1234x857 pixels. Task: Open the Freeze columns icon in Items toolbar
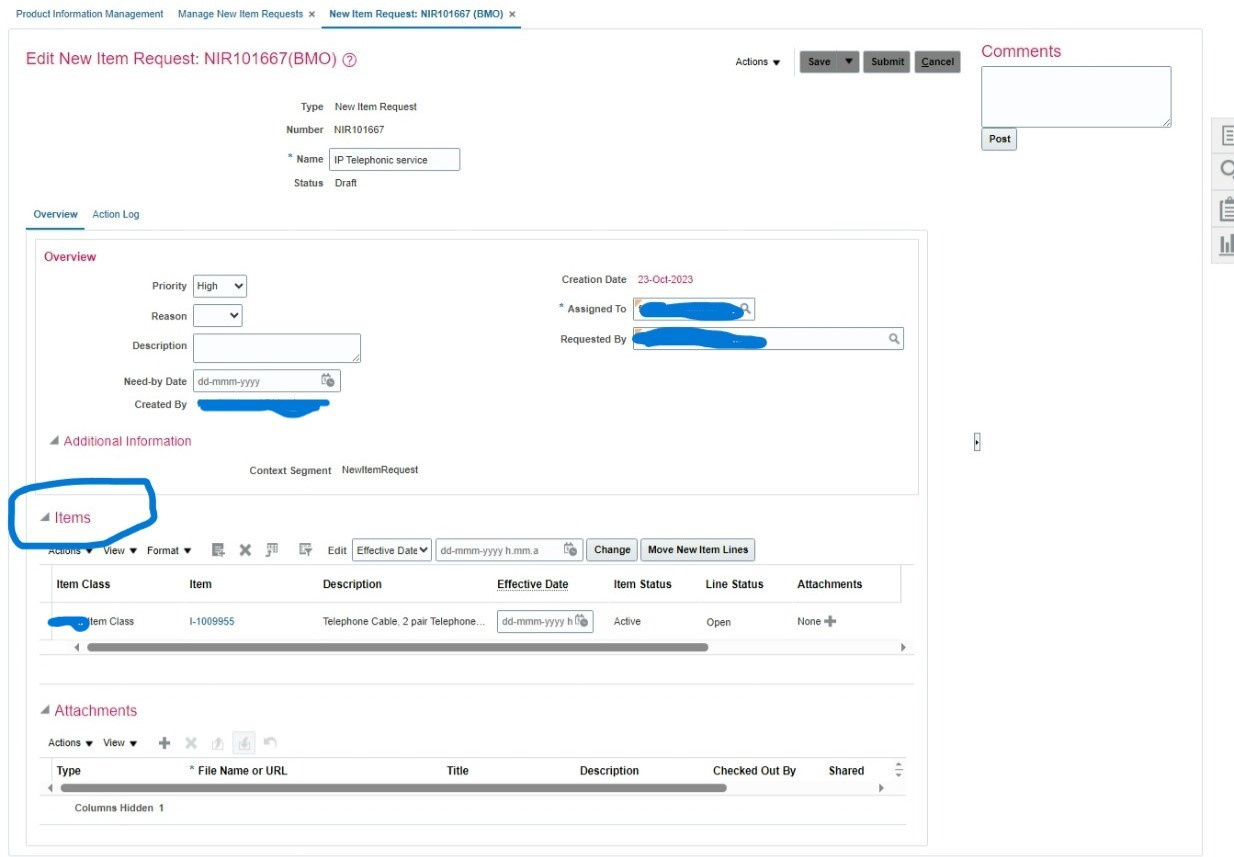303,549
